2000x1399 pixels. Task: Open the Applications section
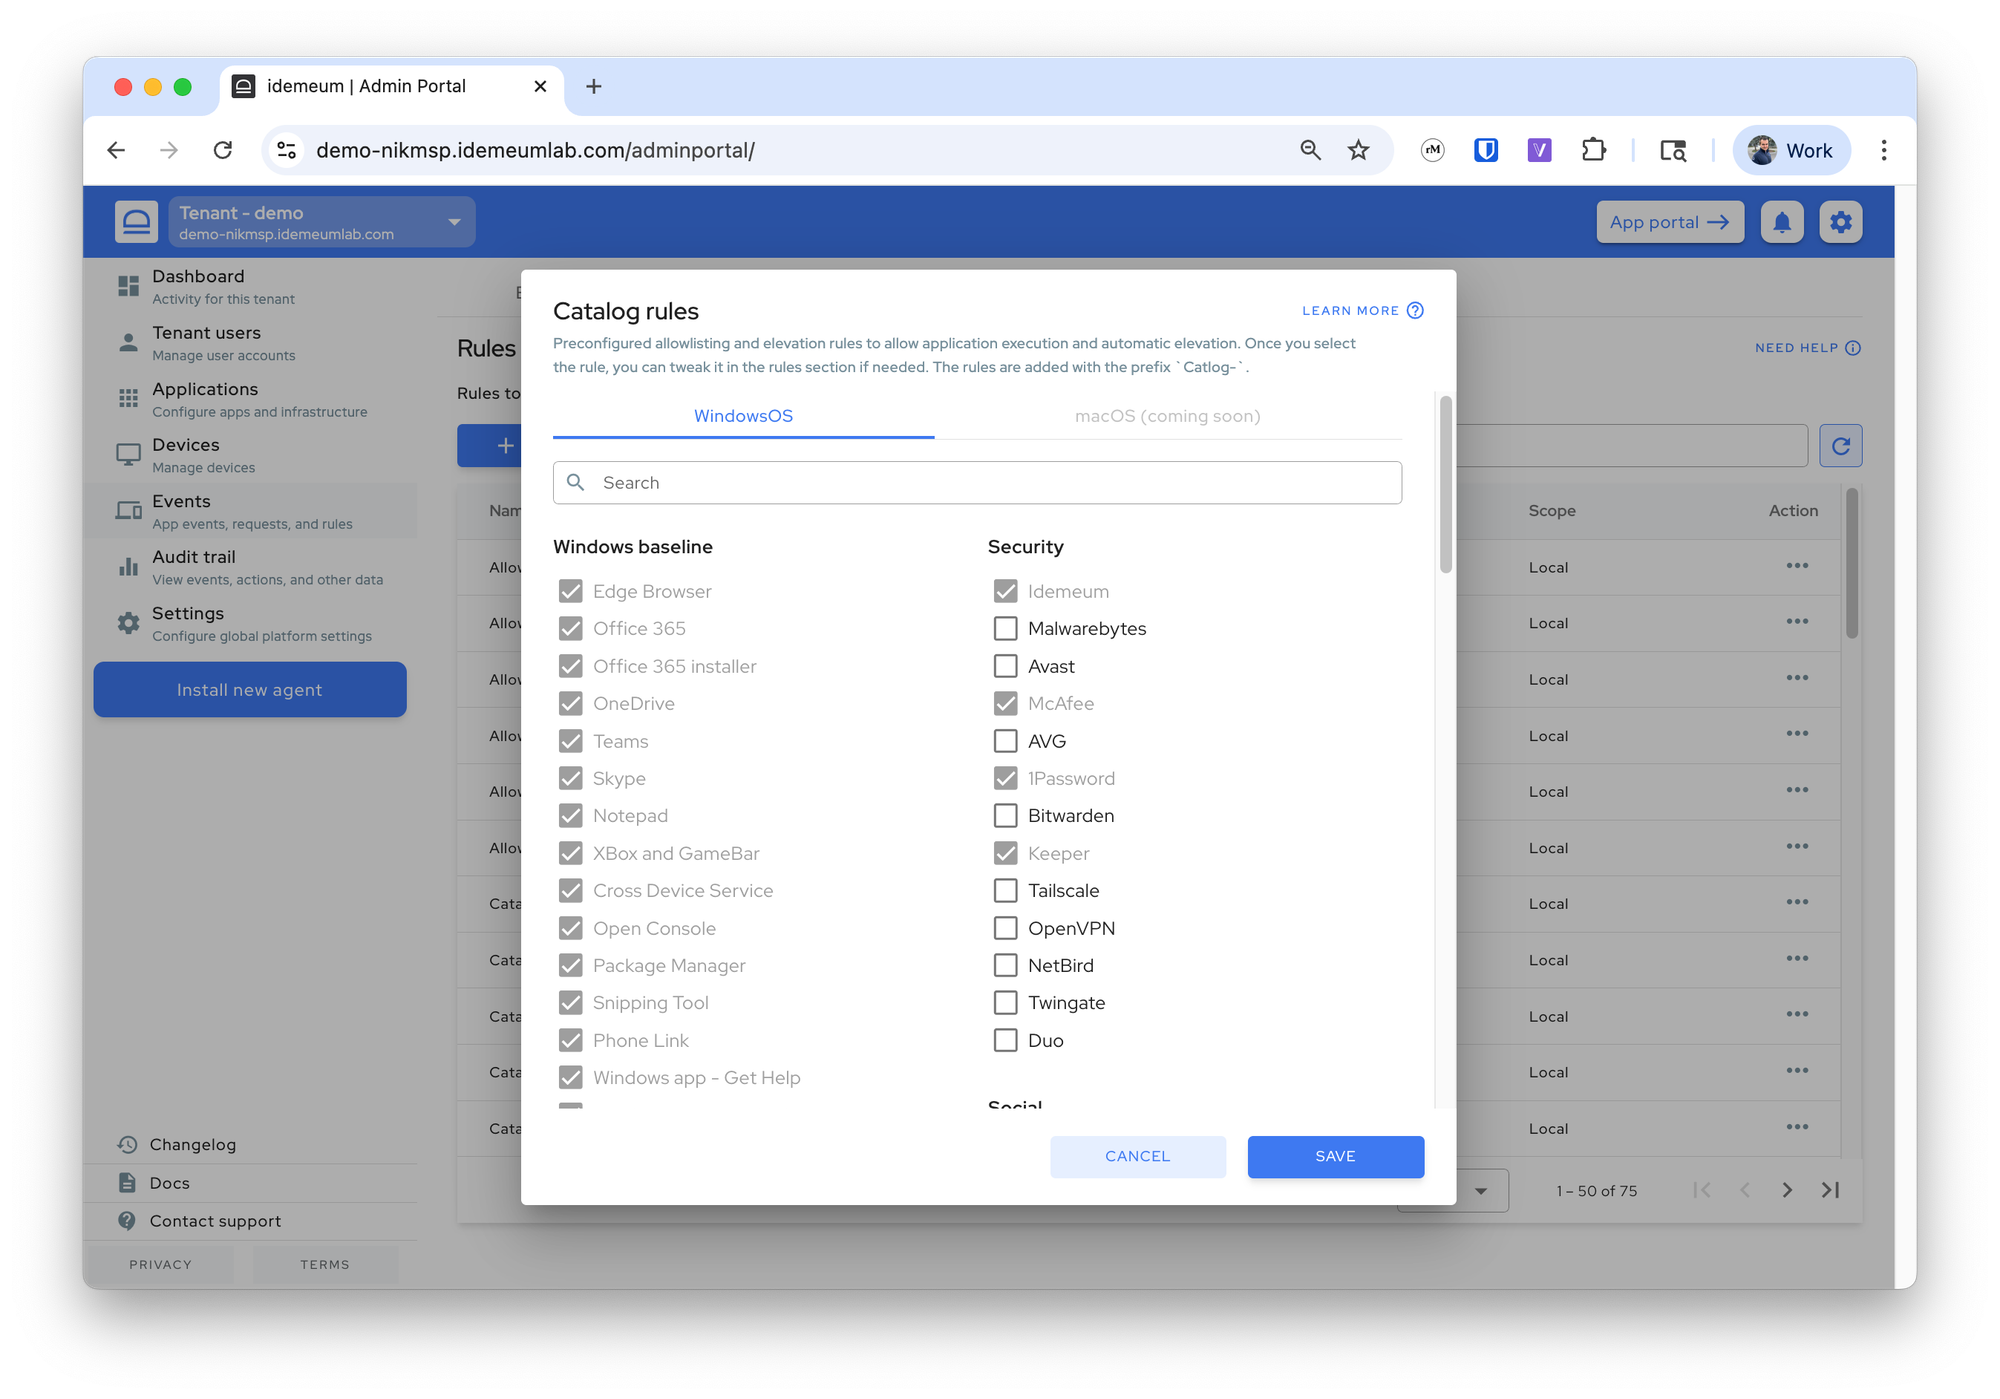point(250,398)
